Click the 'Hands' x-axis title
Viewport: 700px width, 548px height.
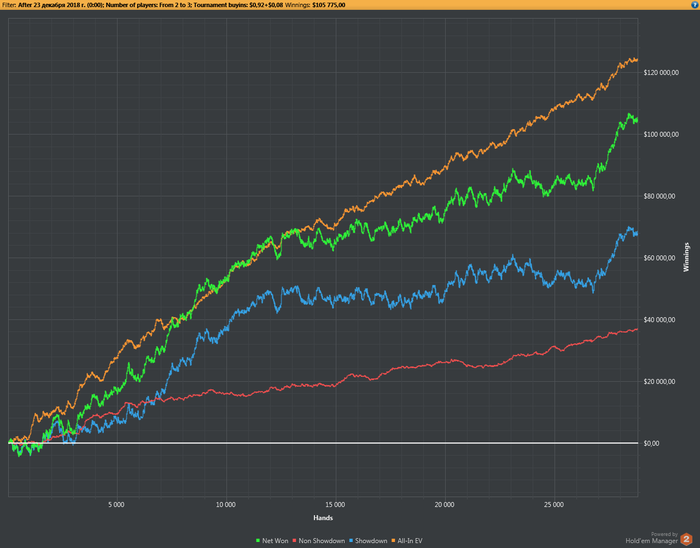click(x=323, y=518)
